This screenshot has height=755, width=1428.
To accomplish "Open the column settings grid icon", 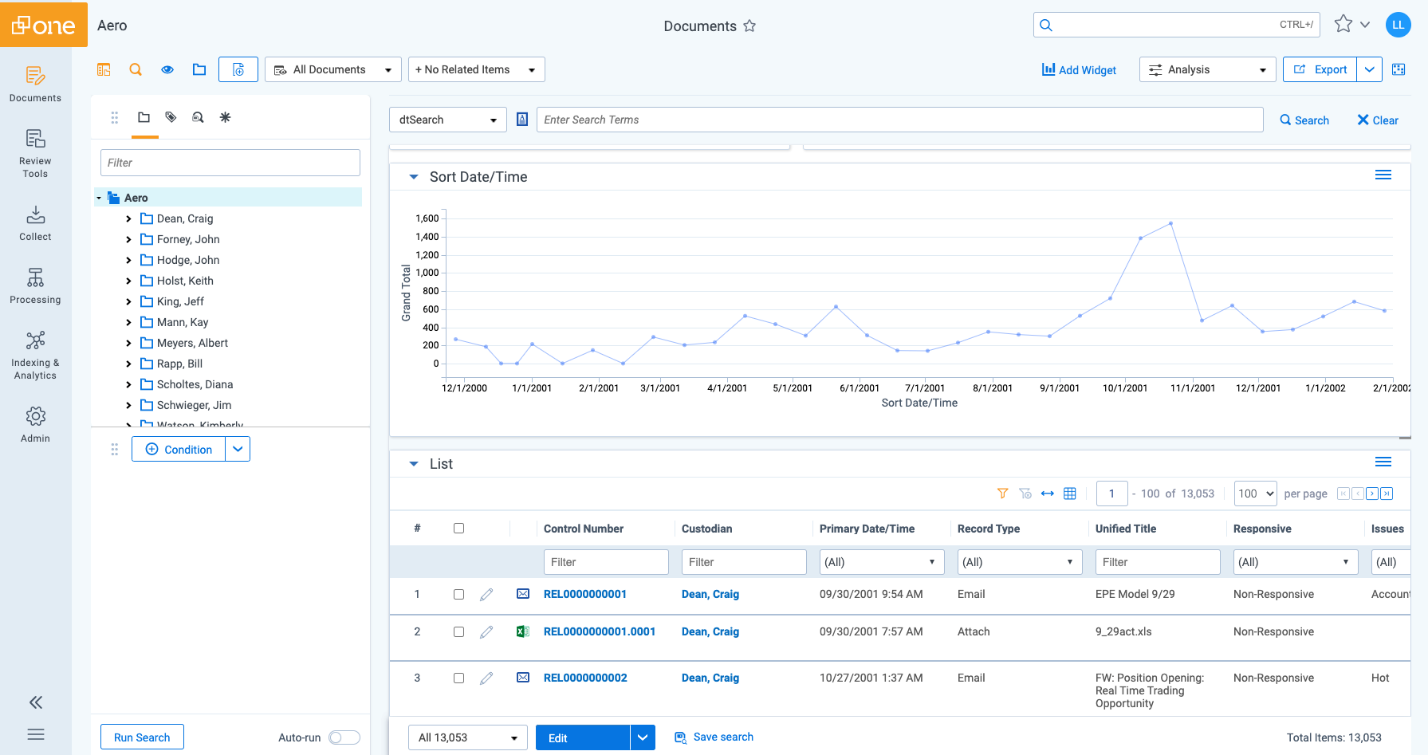I will 1070,493.
